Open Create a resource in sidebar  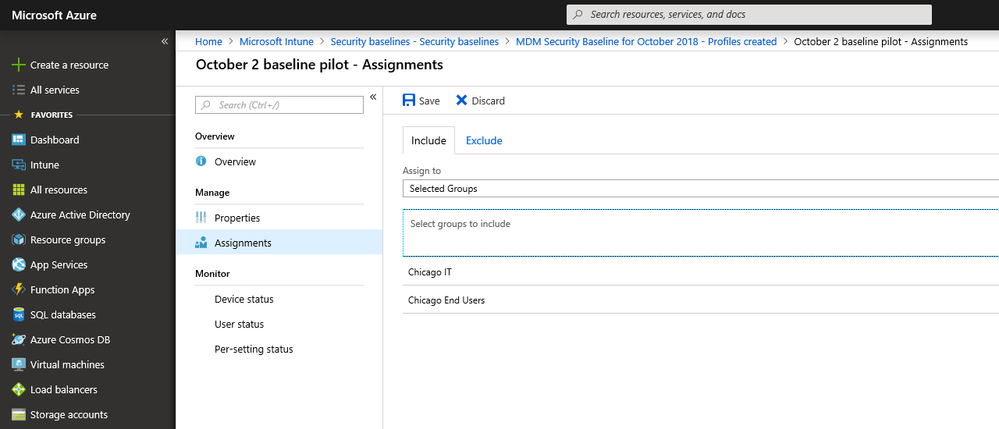click(x=69, y=65)
